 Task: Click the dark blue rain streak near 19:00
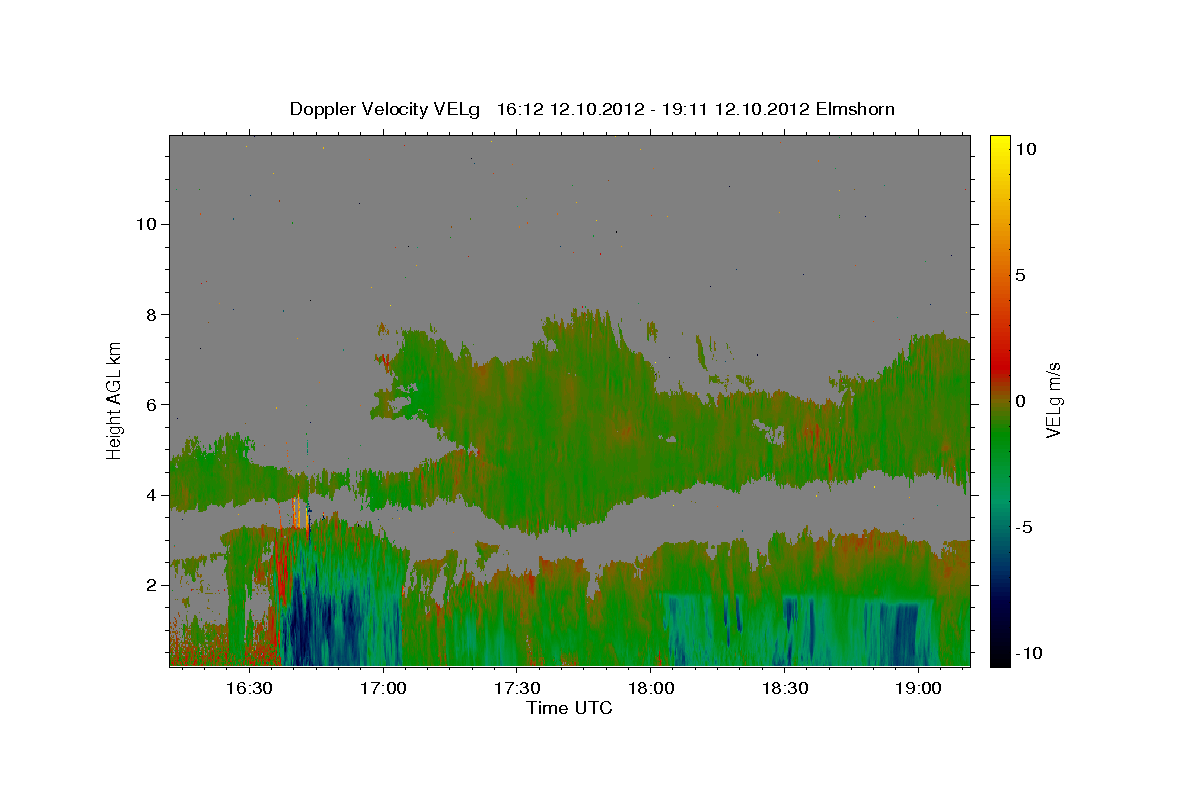click(905, 632)
